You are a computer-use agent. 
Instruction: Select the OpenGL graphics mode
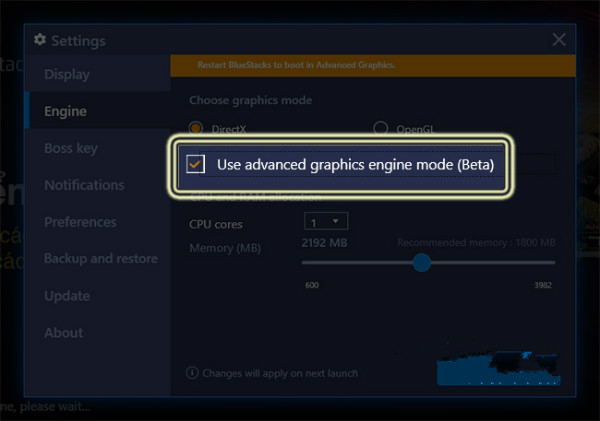click(380, 129)
